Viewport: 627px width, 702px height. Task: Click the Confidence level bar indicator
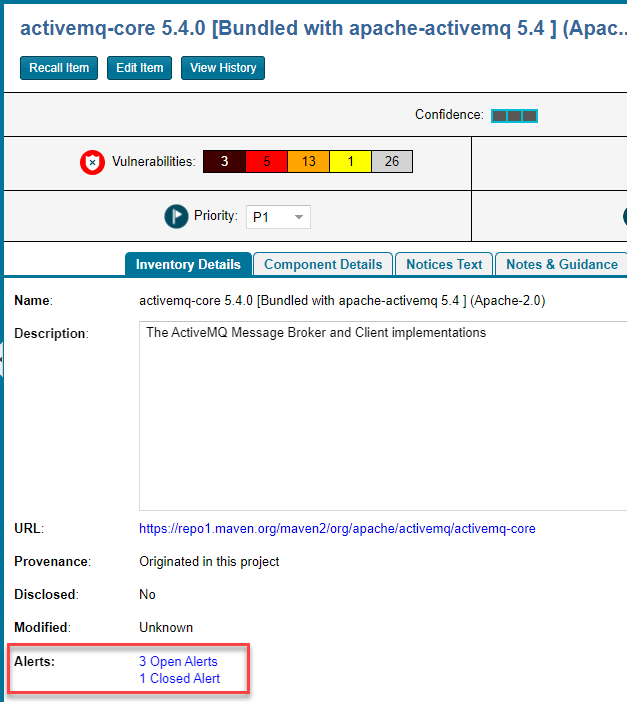[514, 116]
